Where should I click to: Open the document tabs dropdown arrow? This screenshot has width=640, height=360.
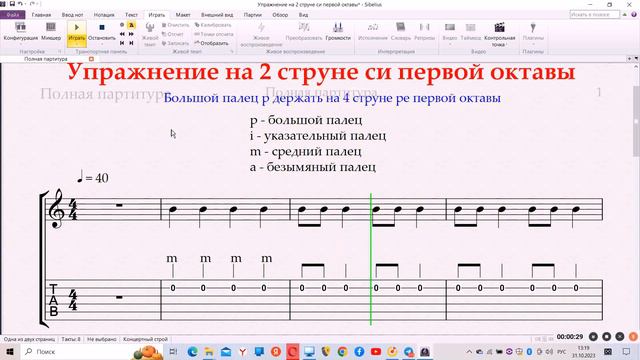(636, 59)
